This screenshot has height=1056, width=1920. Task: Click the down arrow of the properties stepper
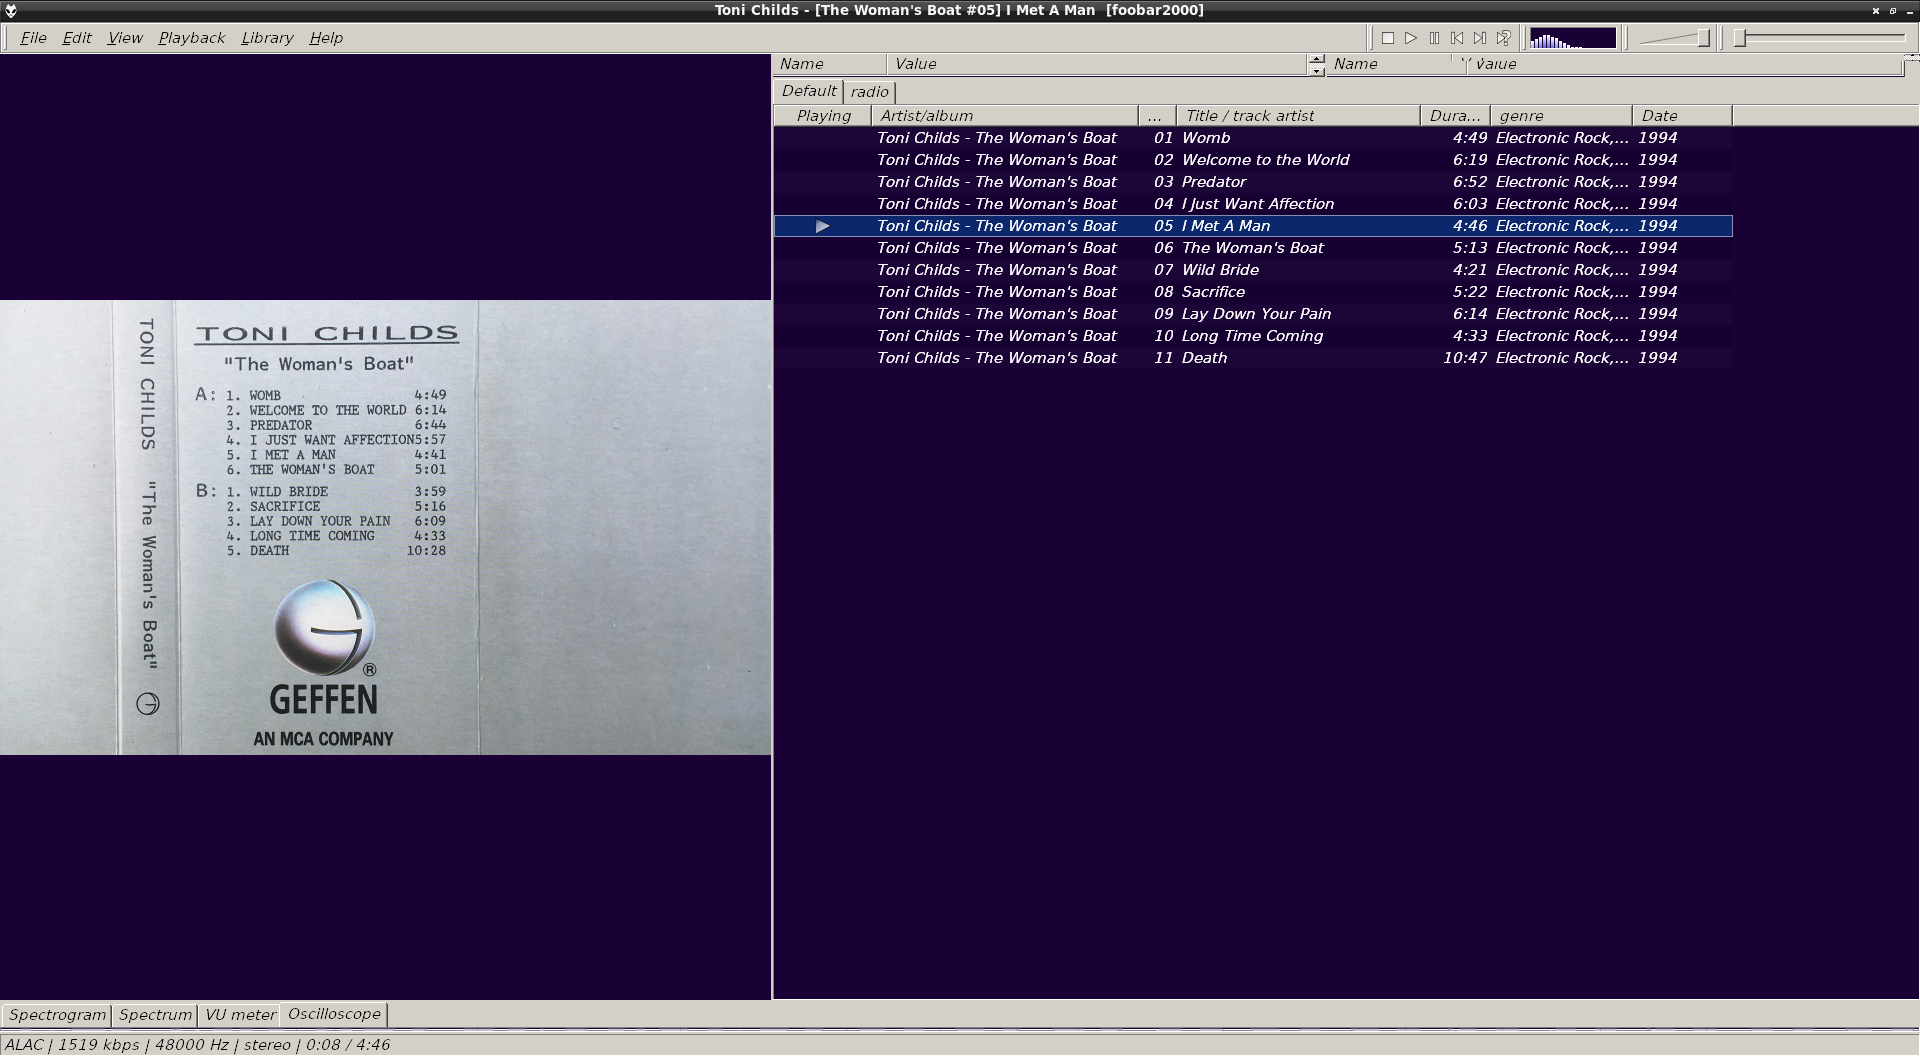[x=1316, y=71]
